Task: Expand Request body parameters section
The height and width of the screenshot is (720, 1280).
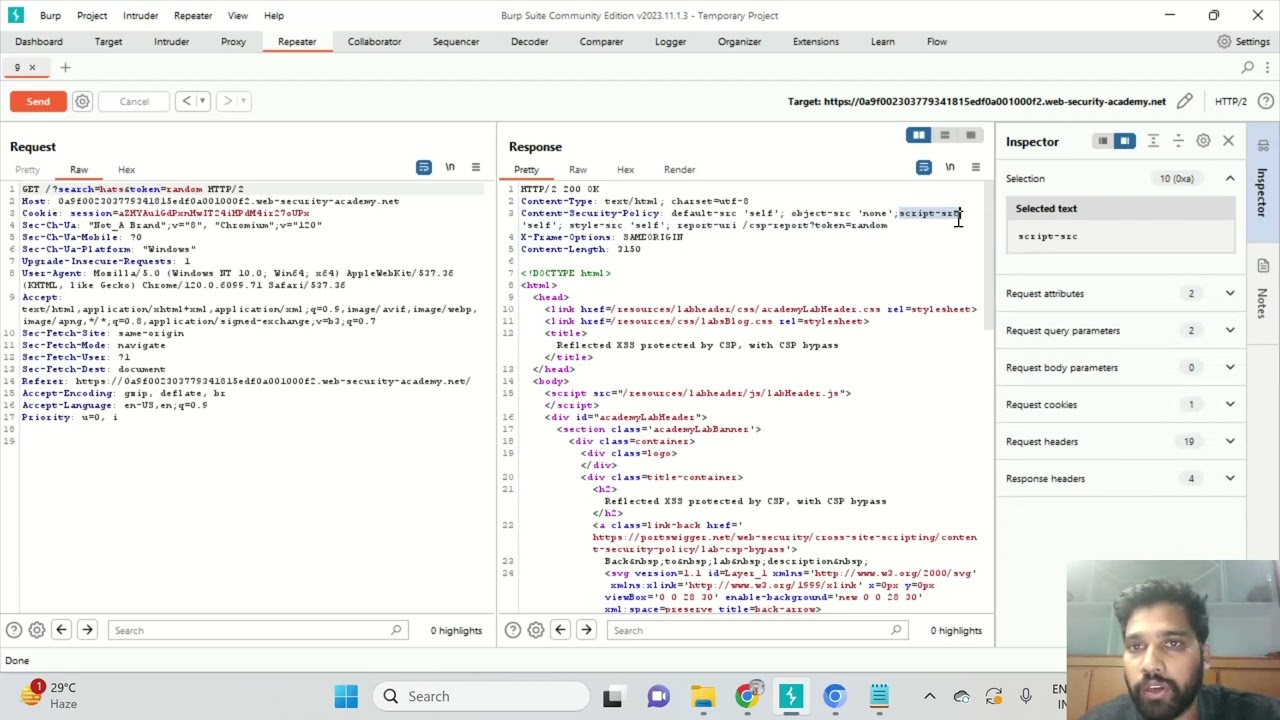Action: [x=1230, y=367]
